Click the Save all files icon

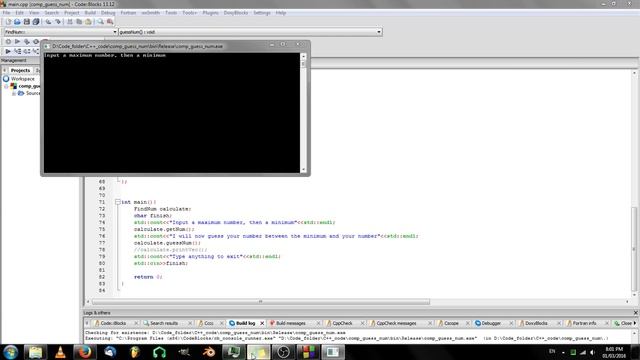(x=36, y=22)
